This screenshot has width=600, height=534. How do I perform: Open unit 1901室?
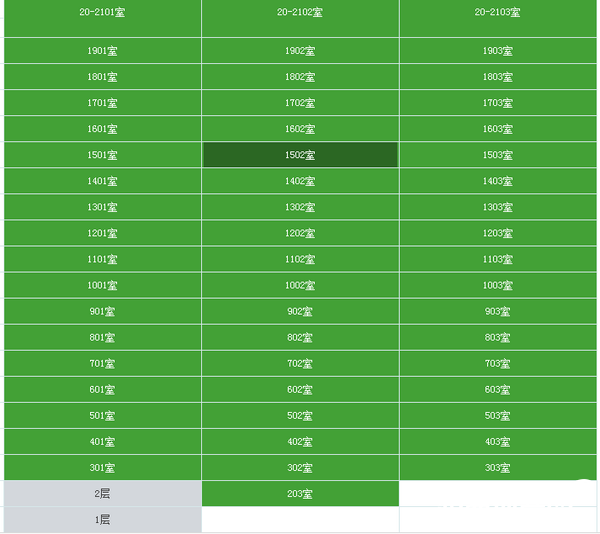(103, 50)
